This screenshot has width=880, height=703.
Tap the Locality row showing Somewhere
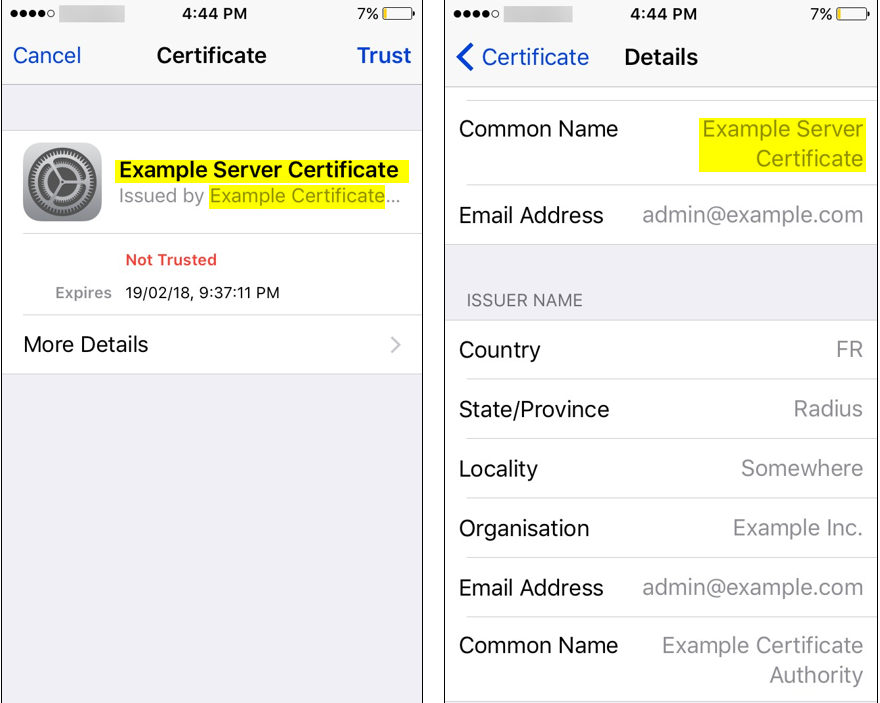click(661, 468)
